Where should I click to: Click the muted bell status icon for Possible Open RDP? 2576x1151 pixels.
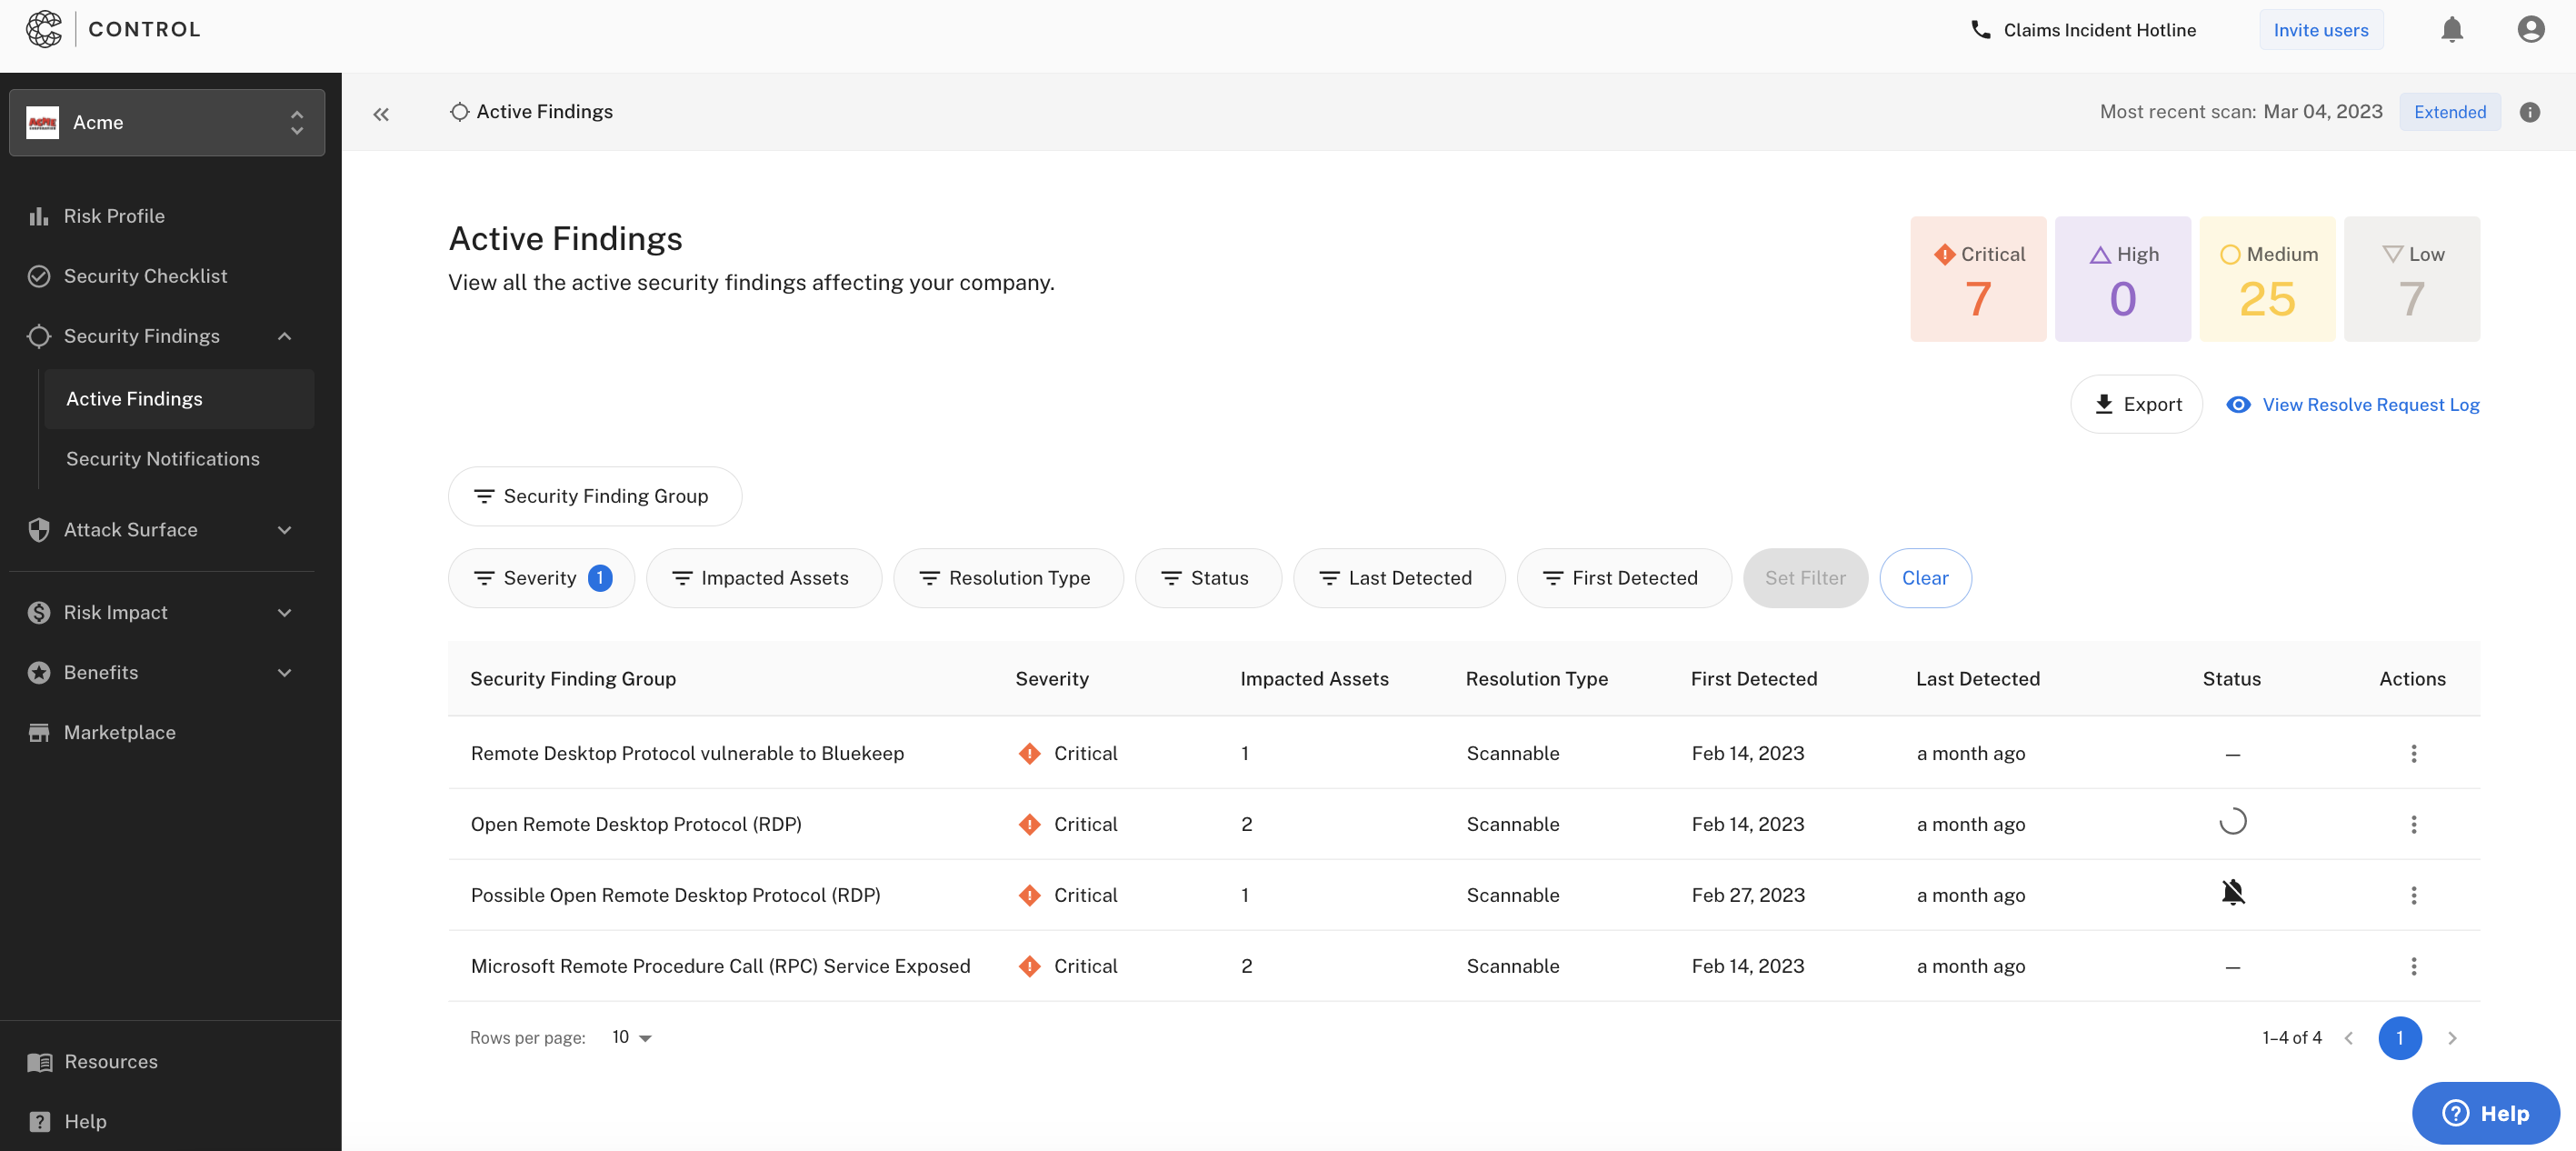coord(2232,892)
